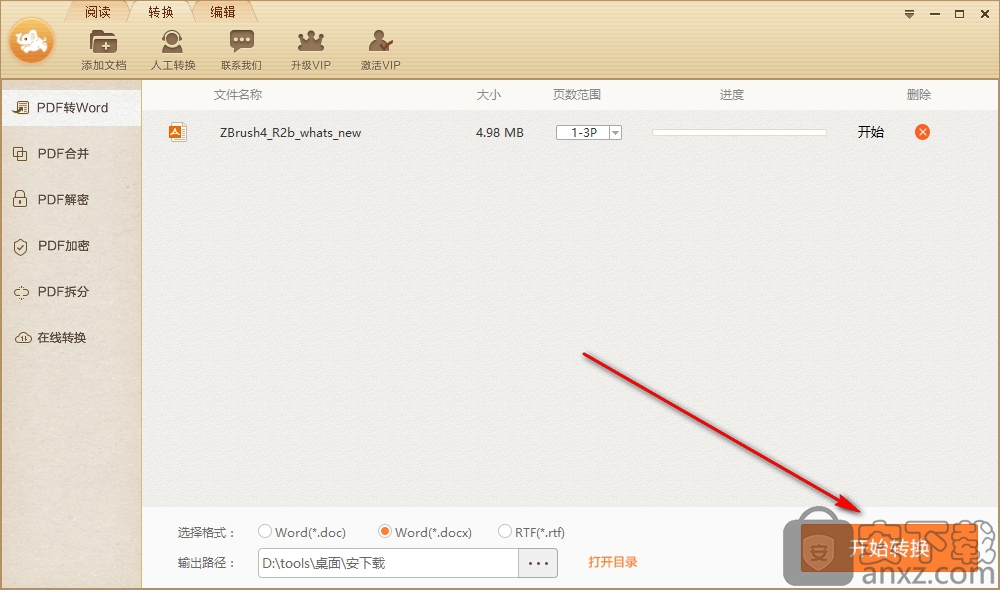The width and height of the screenshot is (1000, 590).
Task: Open Manual Conversion (人工转换) icon
Action: [x=173, y=43]
